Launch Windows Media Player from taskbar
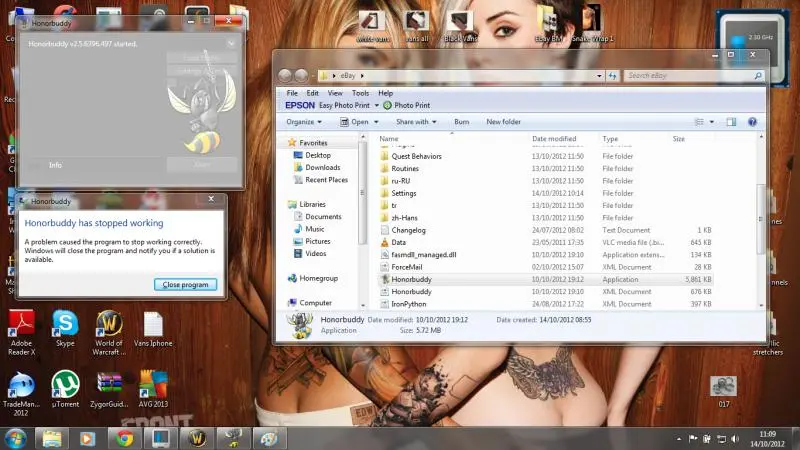 pyautogui.click(x=87, y=438)
